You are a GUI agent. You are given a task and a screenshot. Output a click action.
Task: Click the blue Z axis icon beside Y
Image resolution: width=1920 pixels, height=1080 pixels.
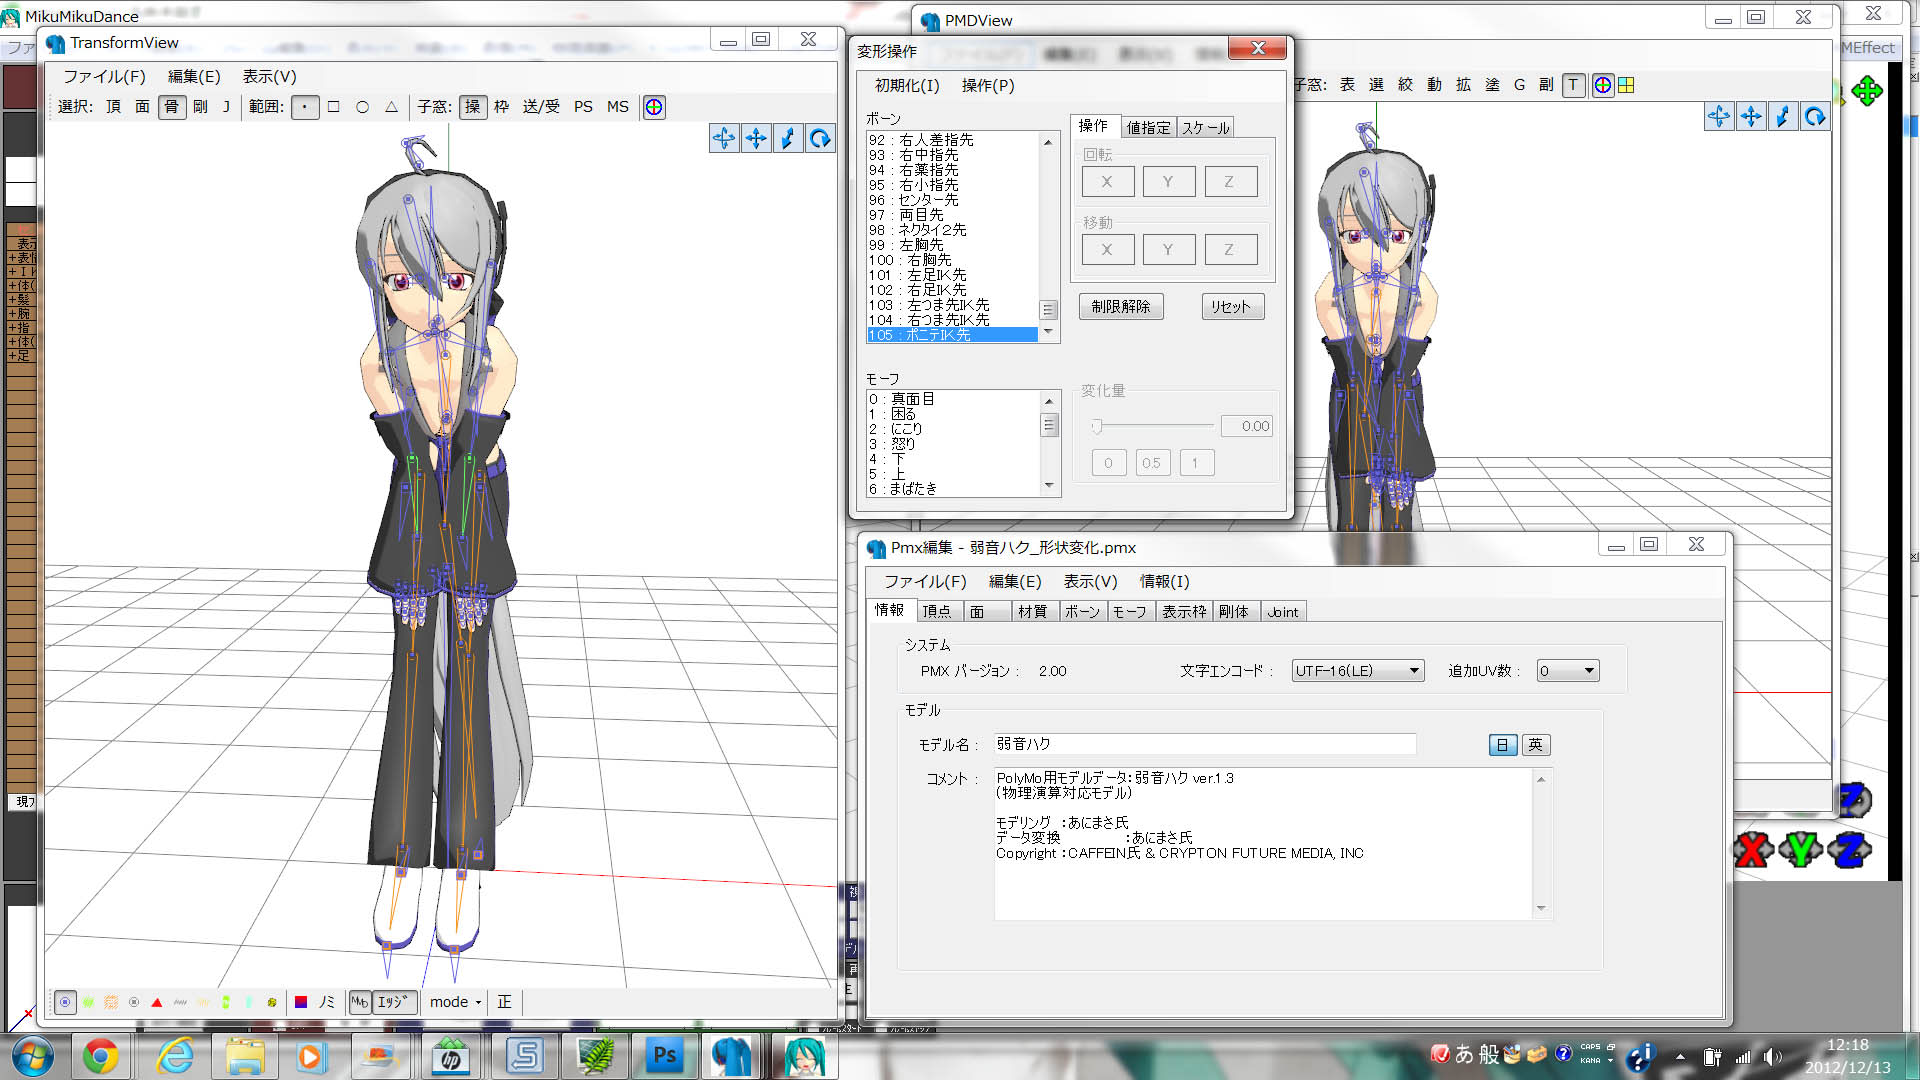(1849, 850)
